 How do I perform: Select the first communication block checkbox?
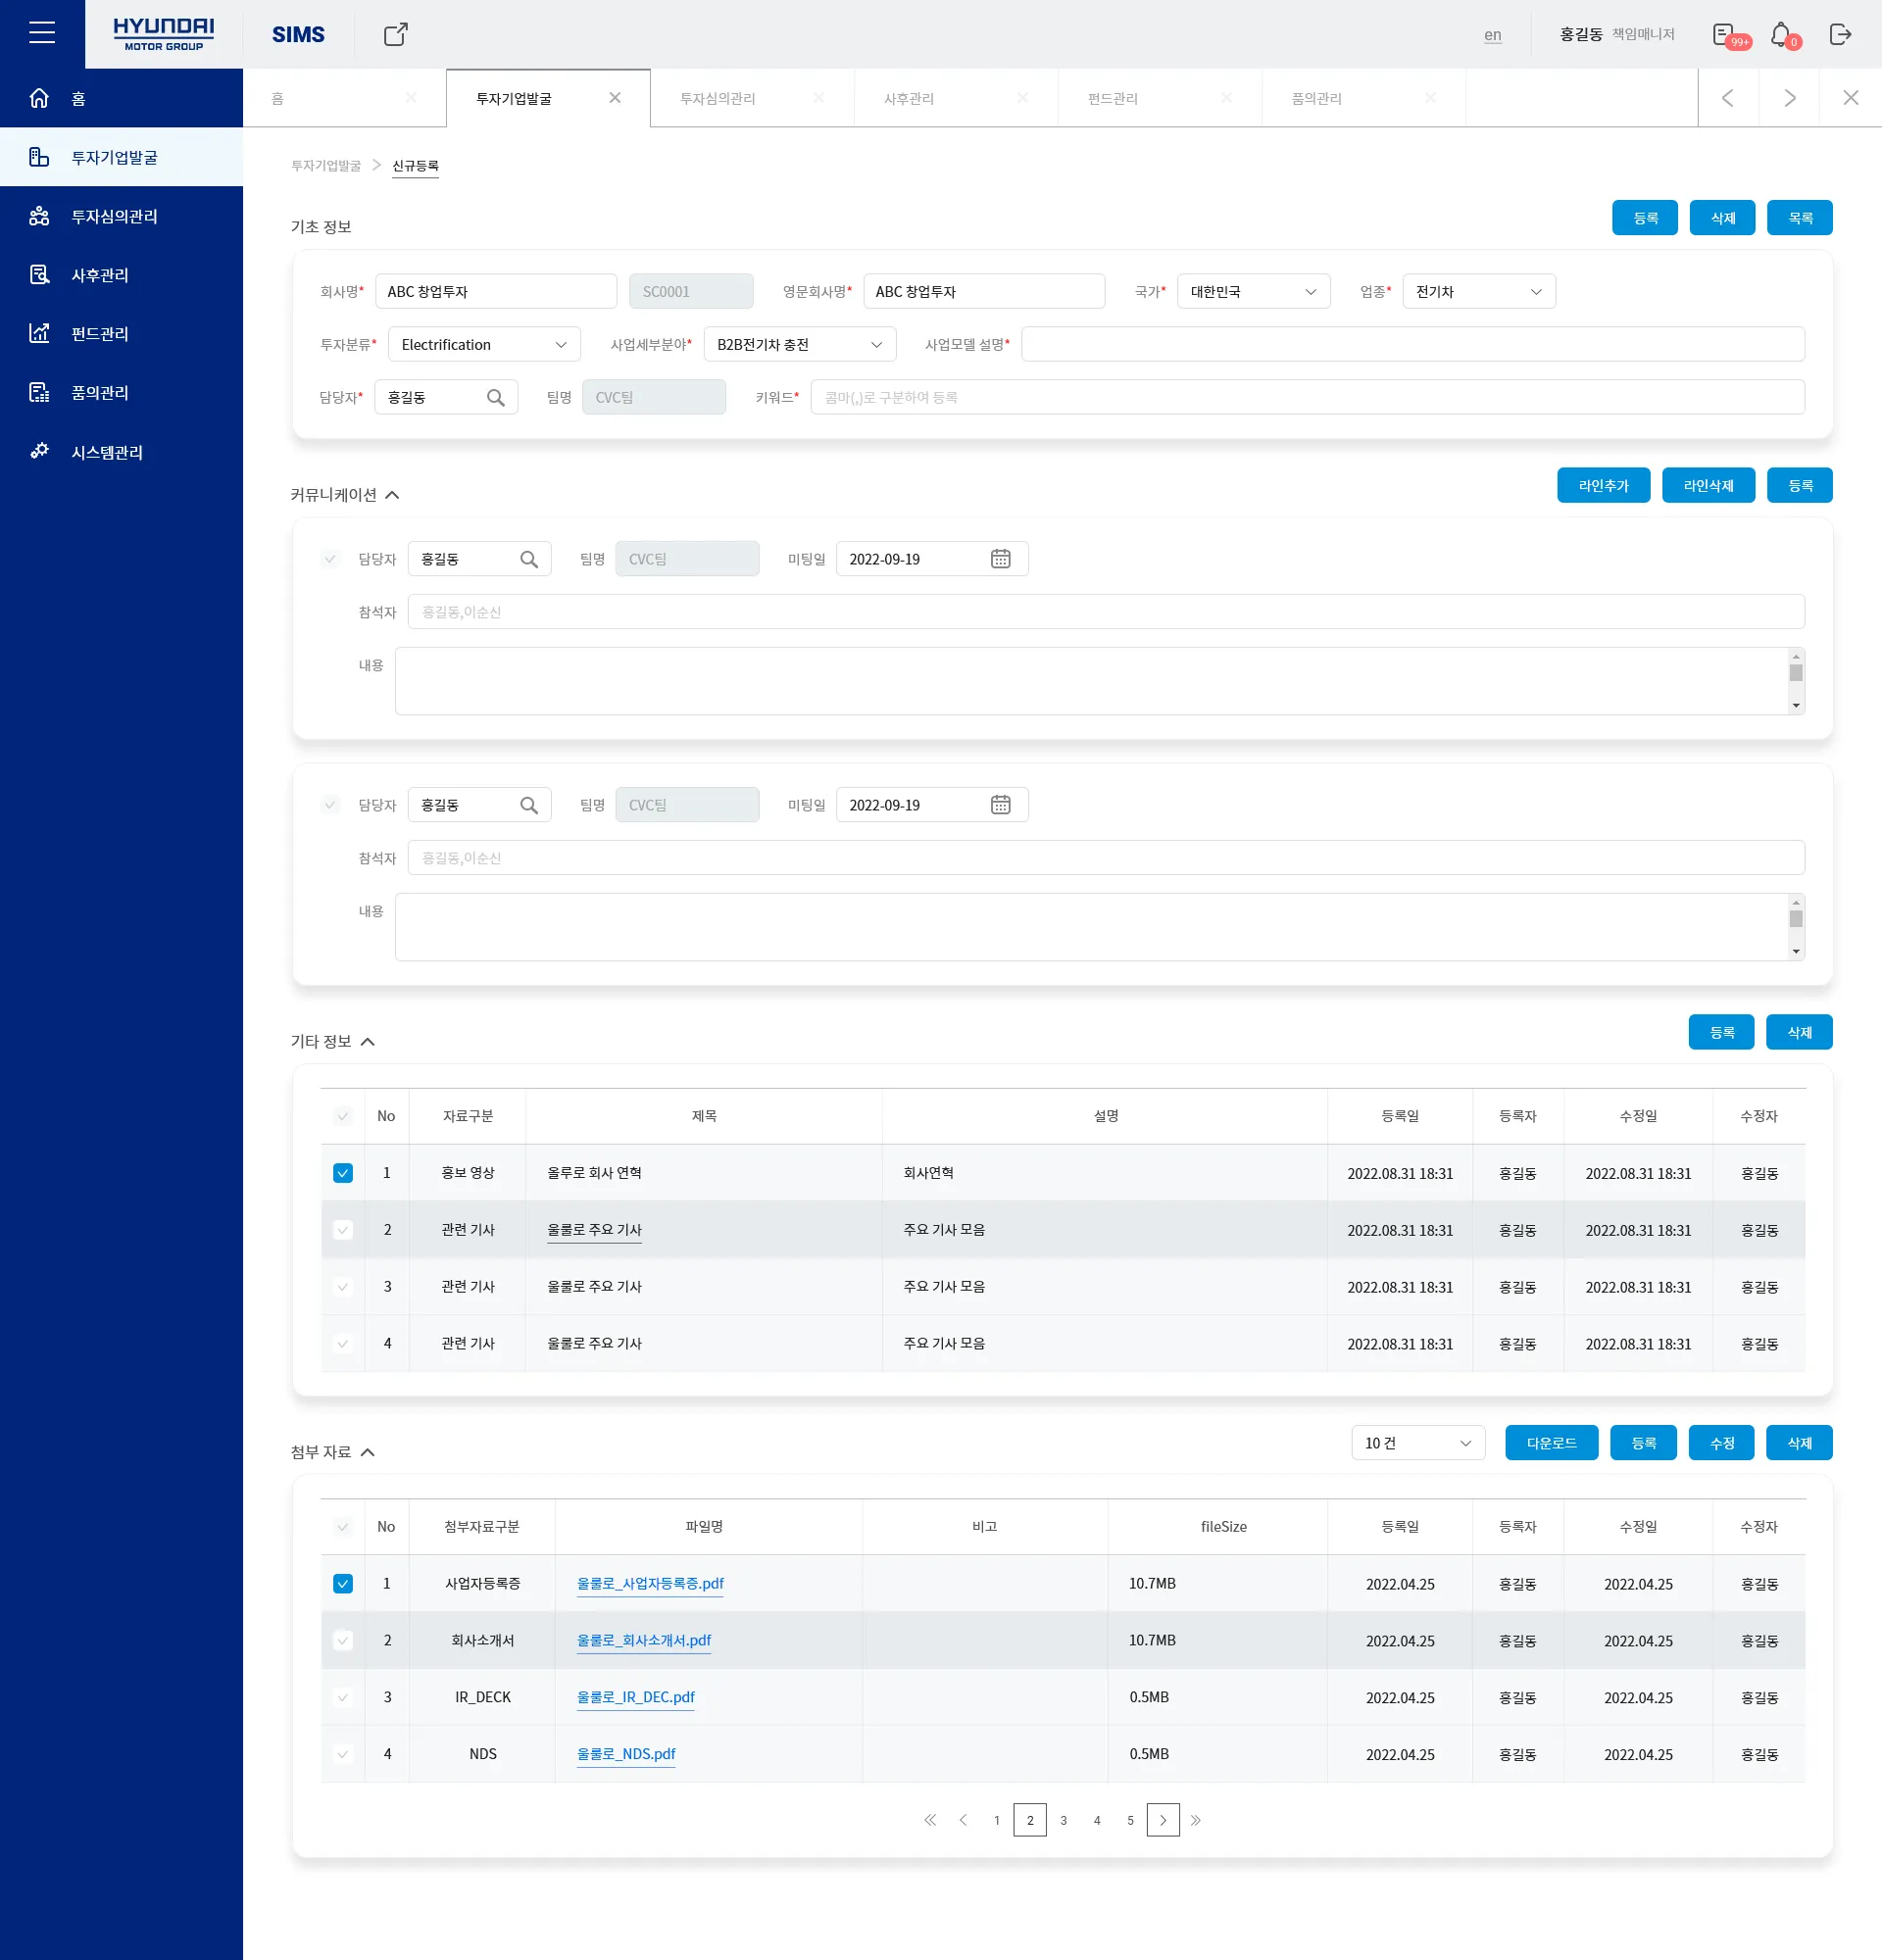point(330,559)
